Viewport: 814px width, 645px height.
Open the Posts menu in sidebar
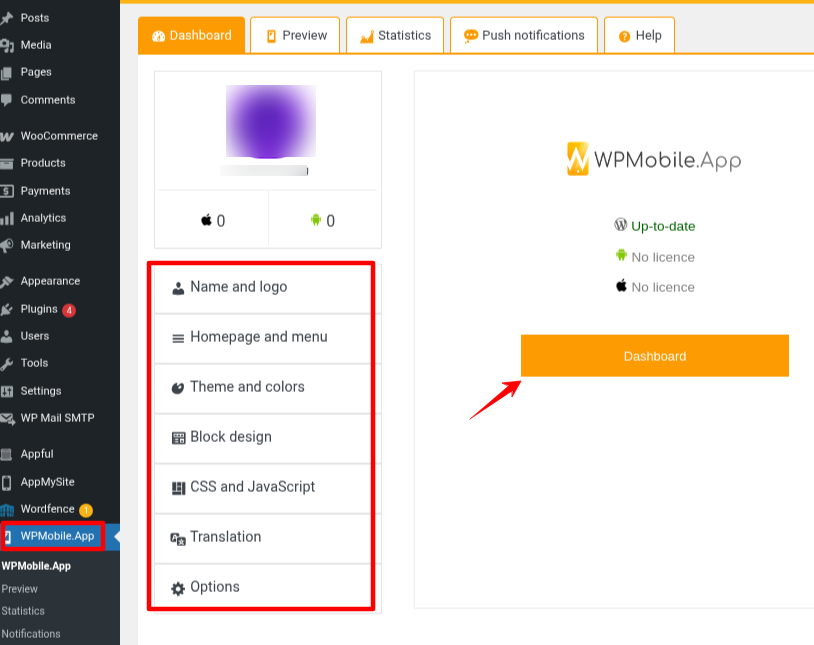click(34, 18)
